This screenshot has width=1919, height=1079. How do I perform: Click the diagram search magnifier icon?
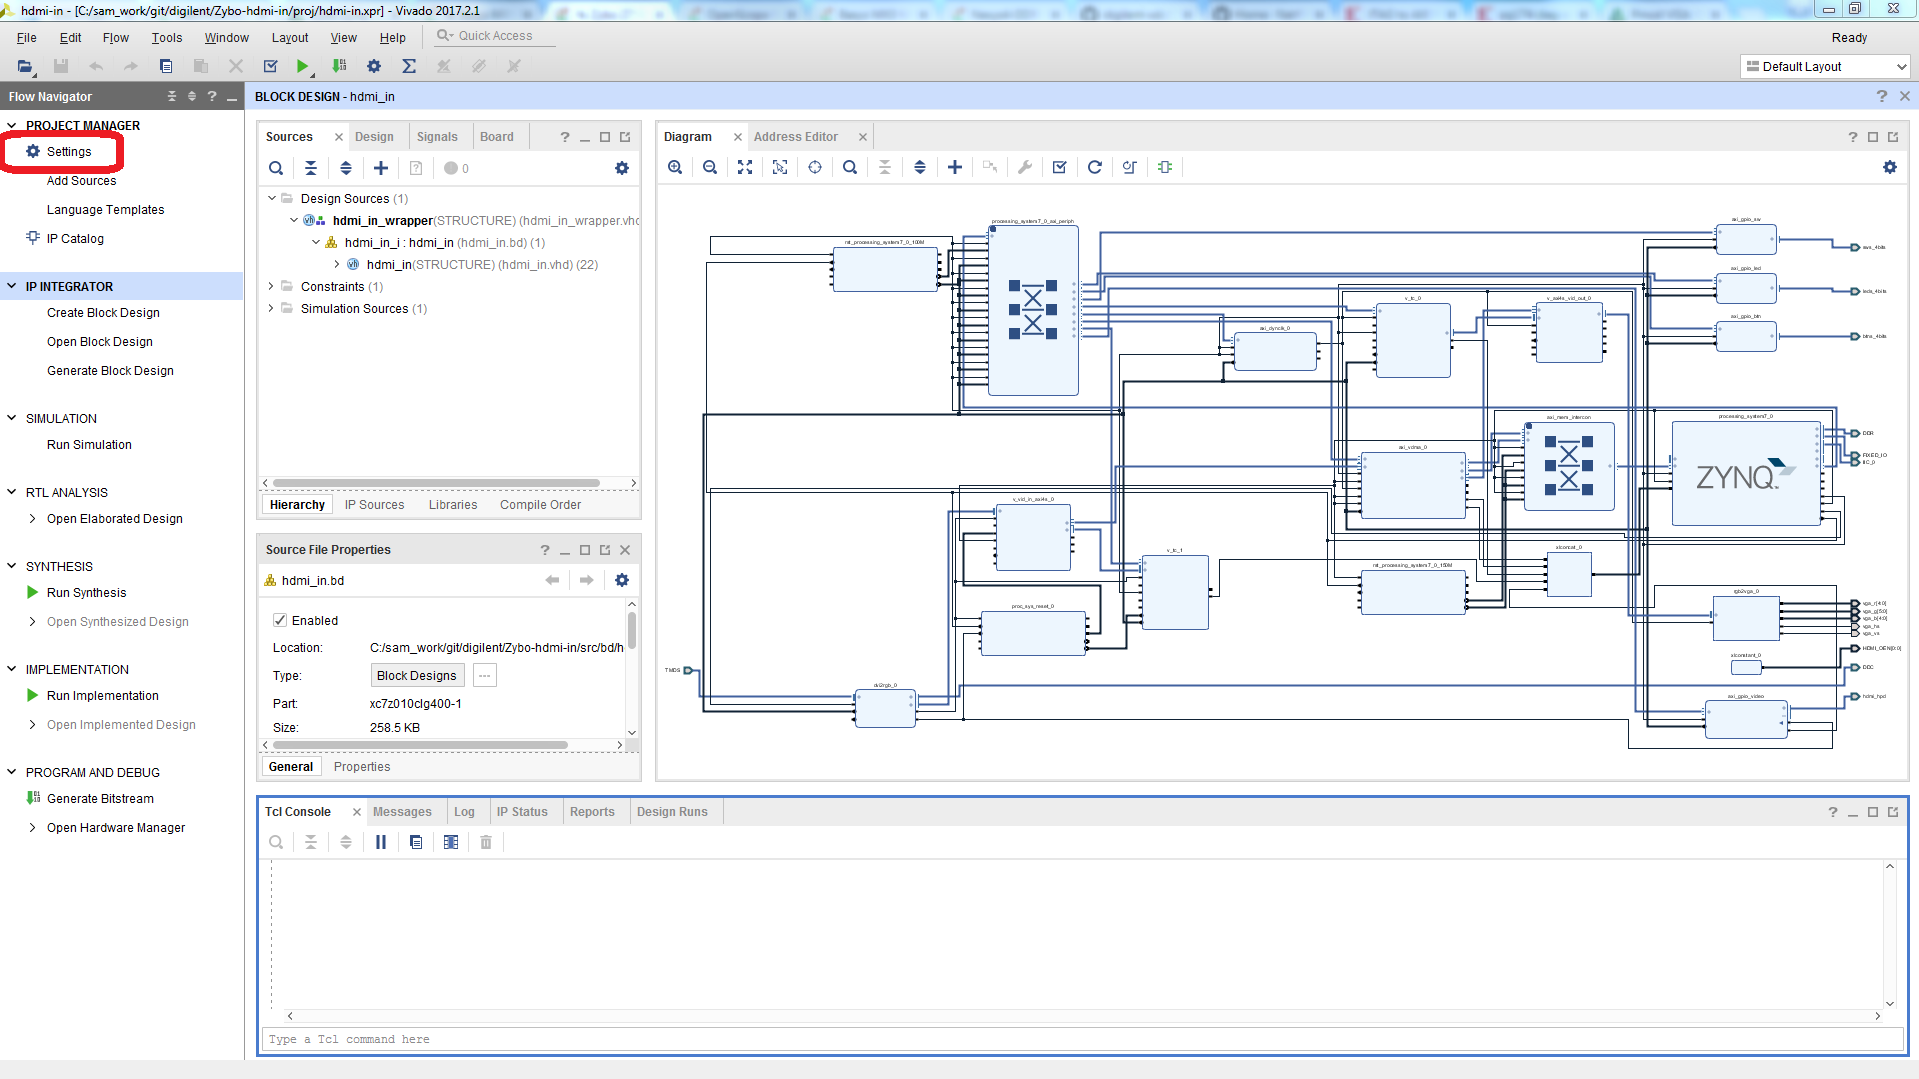[x=850, y=167]
